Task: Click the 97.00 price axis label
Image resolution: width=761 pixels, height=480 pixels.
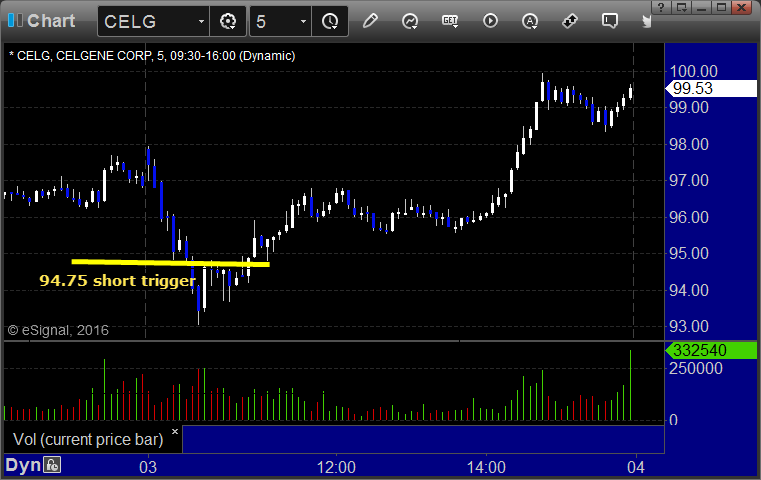Action: (689, 181)
